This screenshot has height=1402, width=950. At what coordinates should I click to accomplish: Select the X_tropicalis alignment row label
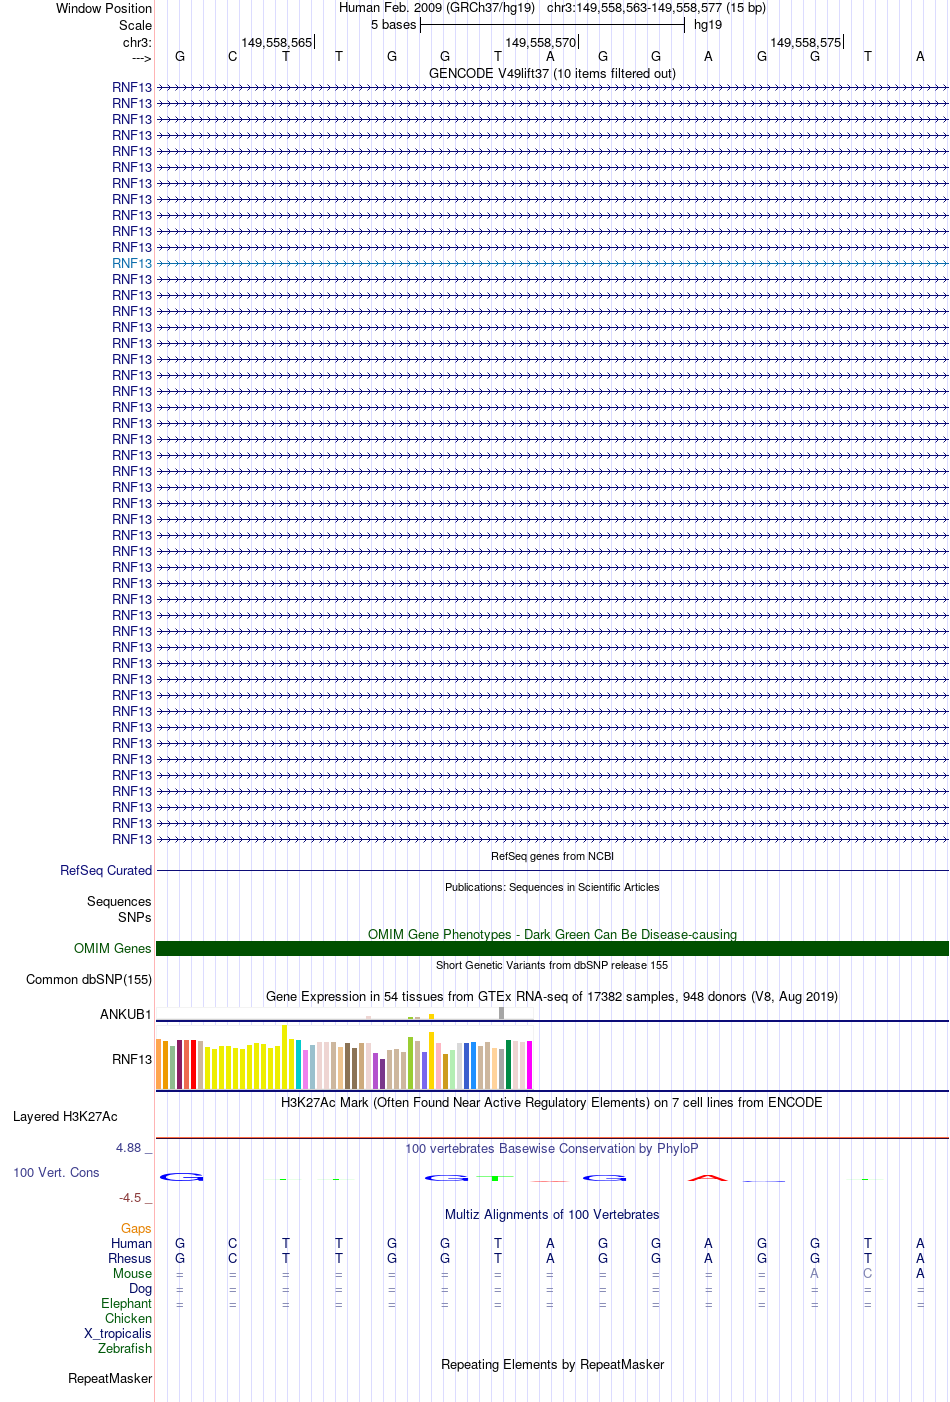[118, 1334]
